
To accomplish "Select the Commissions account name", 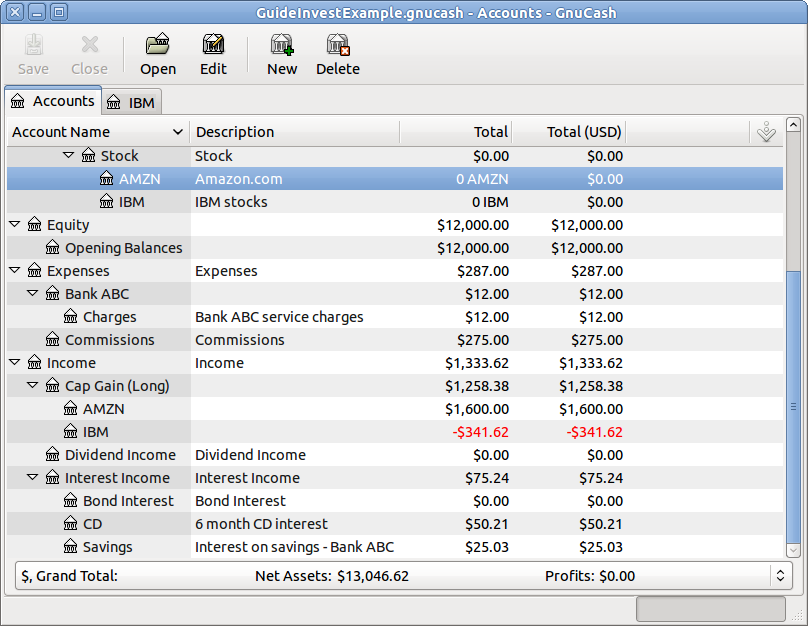I will [110, 340].
